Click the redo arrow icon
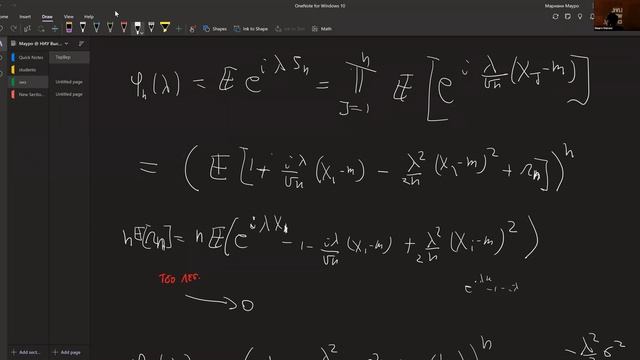Viewport: 640px width, 360px height. (14, 29)
